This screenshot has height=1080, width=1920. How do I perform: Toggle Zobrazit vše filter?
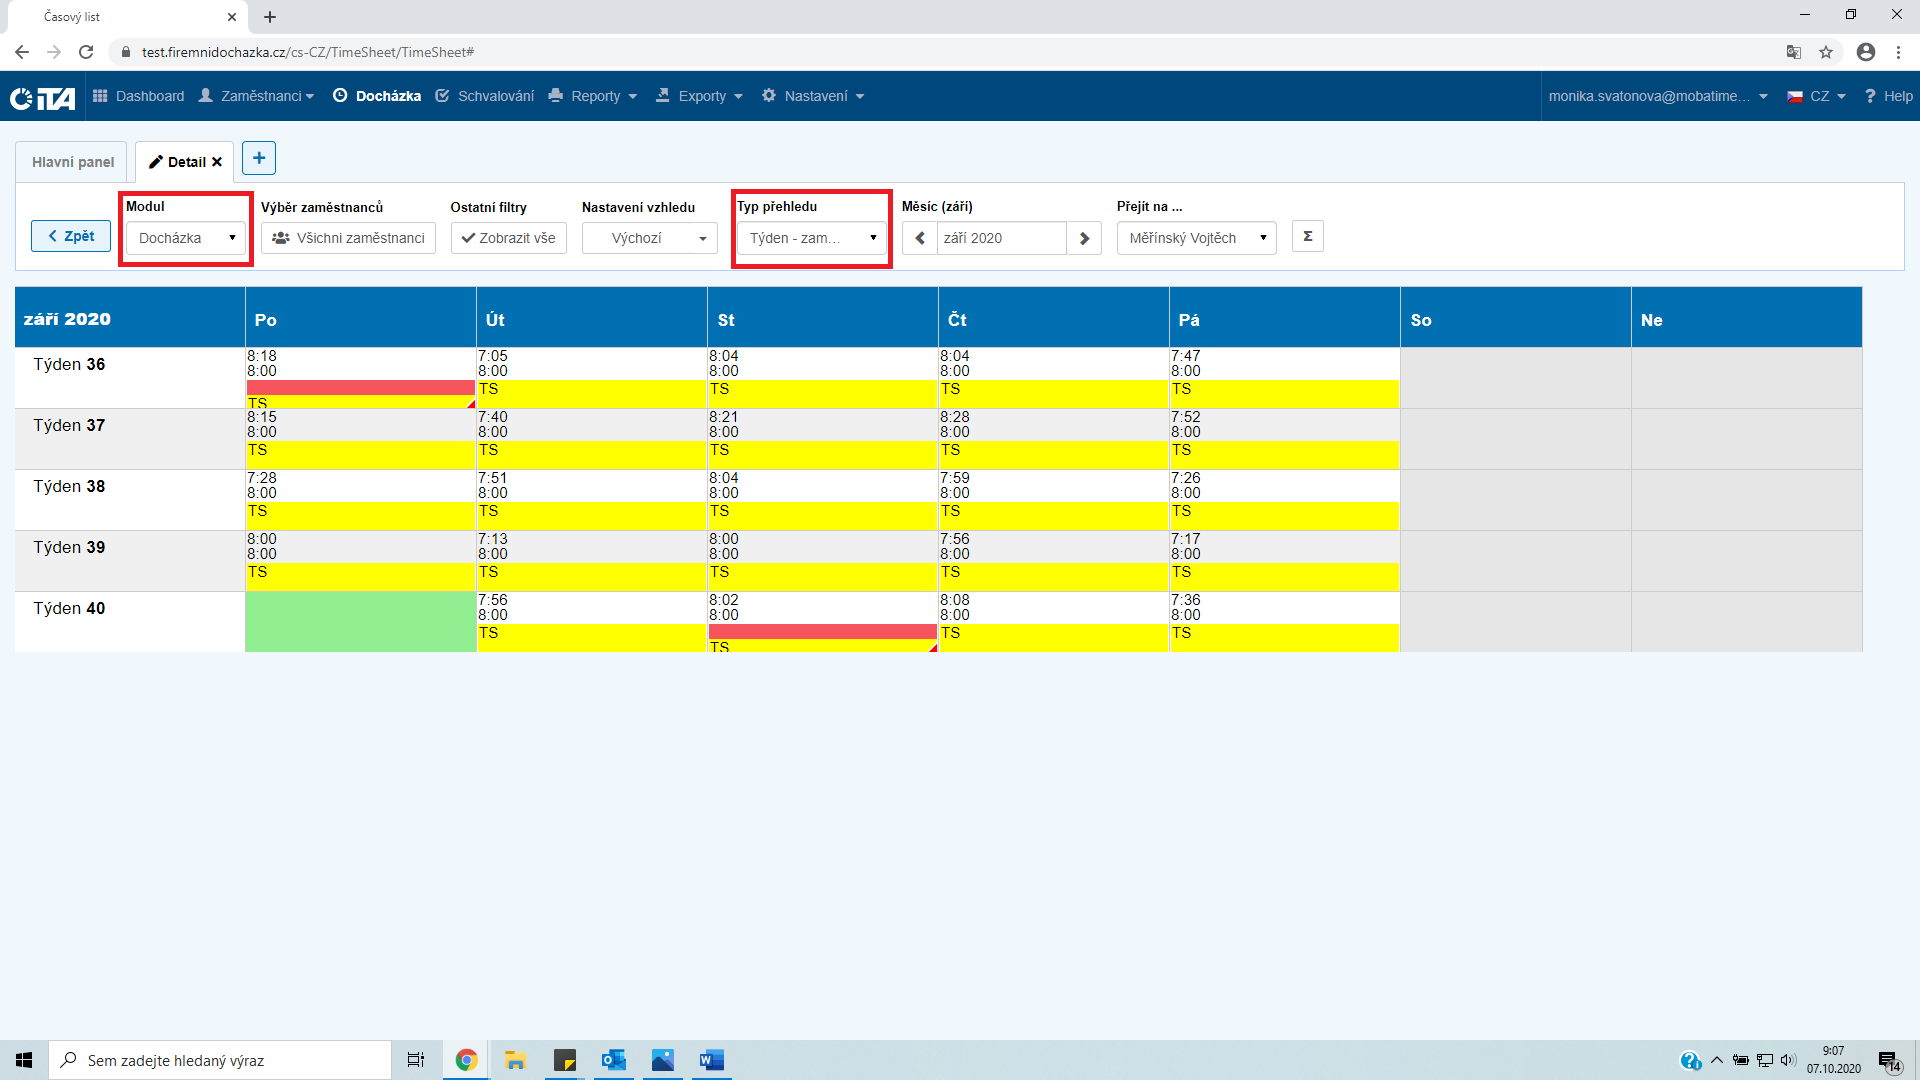(508, 238)
